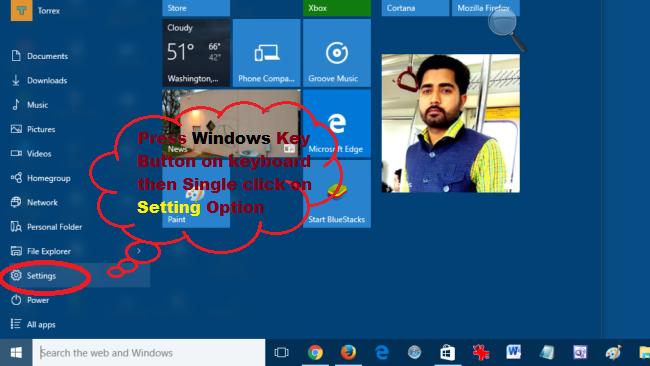This screenshot has width=650, height=366.
Task: Open the Store tile
Action: click(196, 8)
